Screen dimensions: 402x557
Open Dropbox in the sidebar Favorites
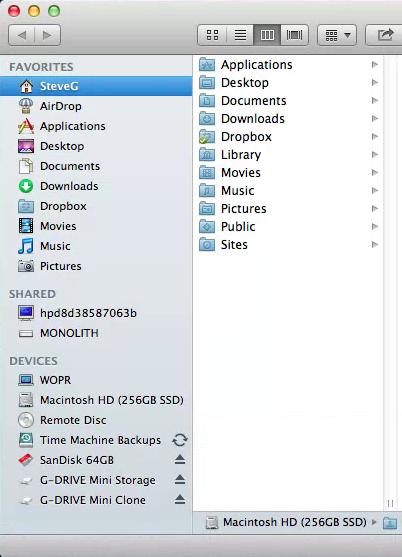click(96, 206)
